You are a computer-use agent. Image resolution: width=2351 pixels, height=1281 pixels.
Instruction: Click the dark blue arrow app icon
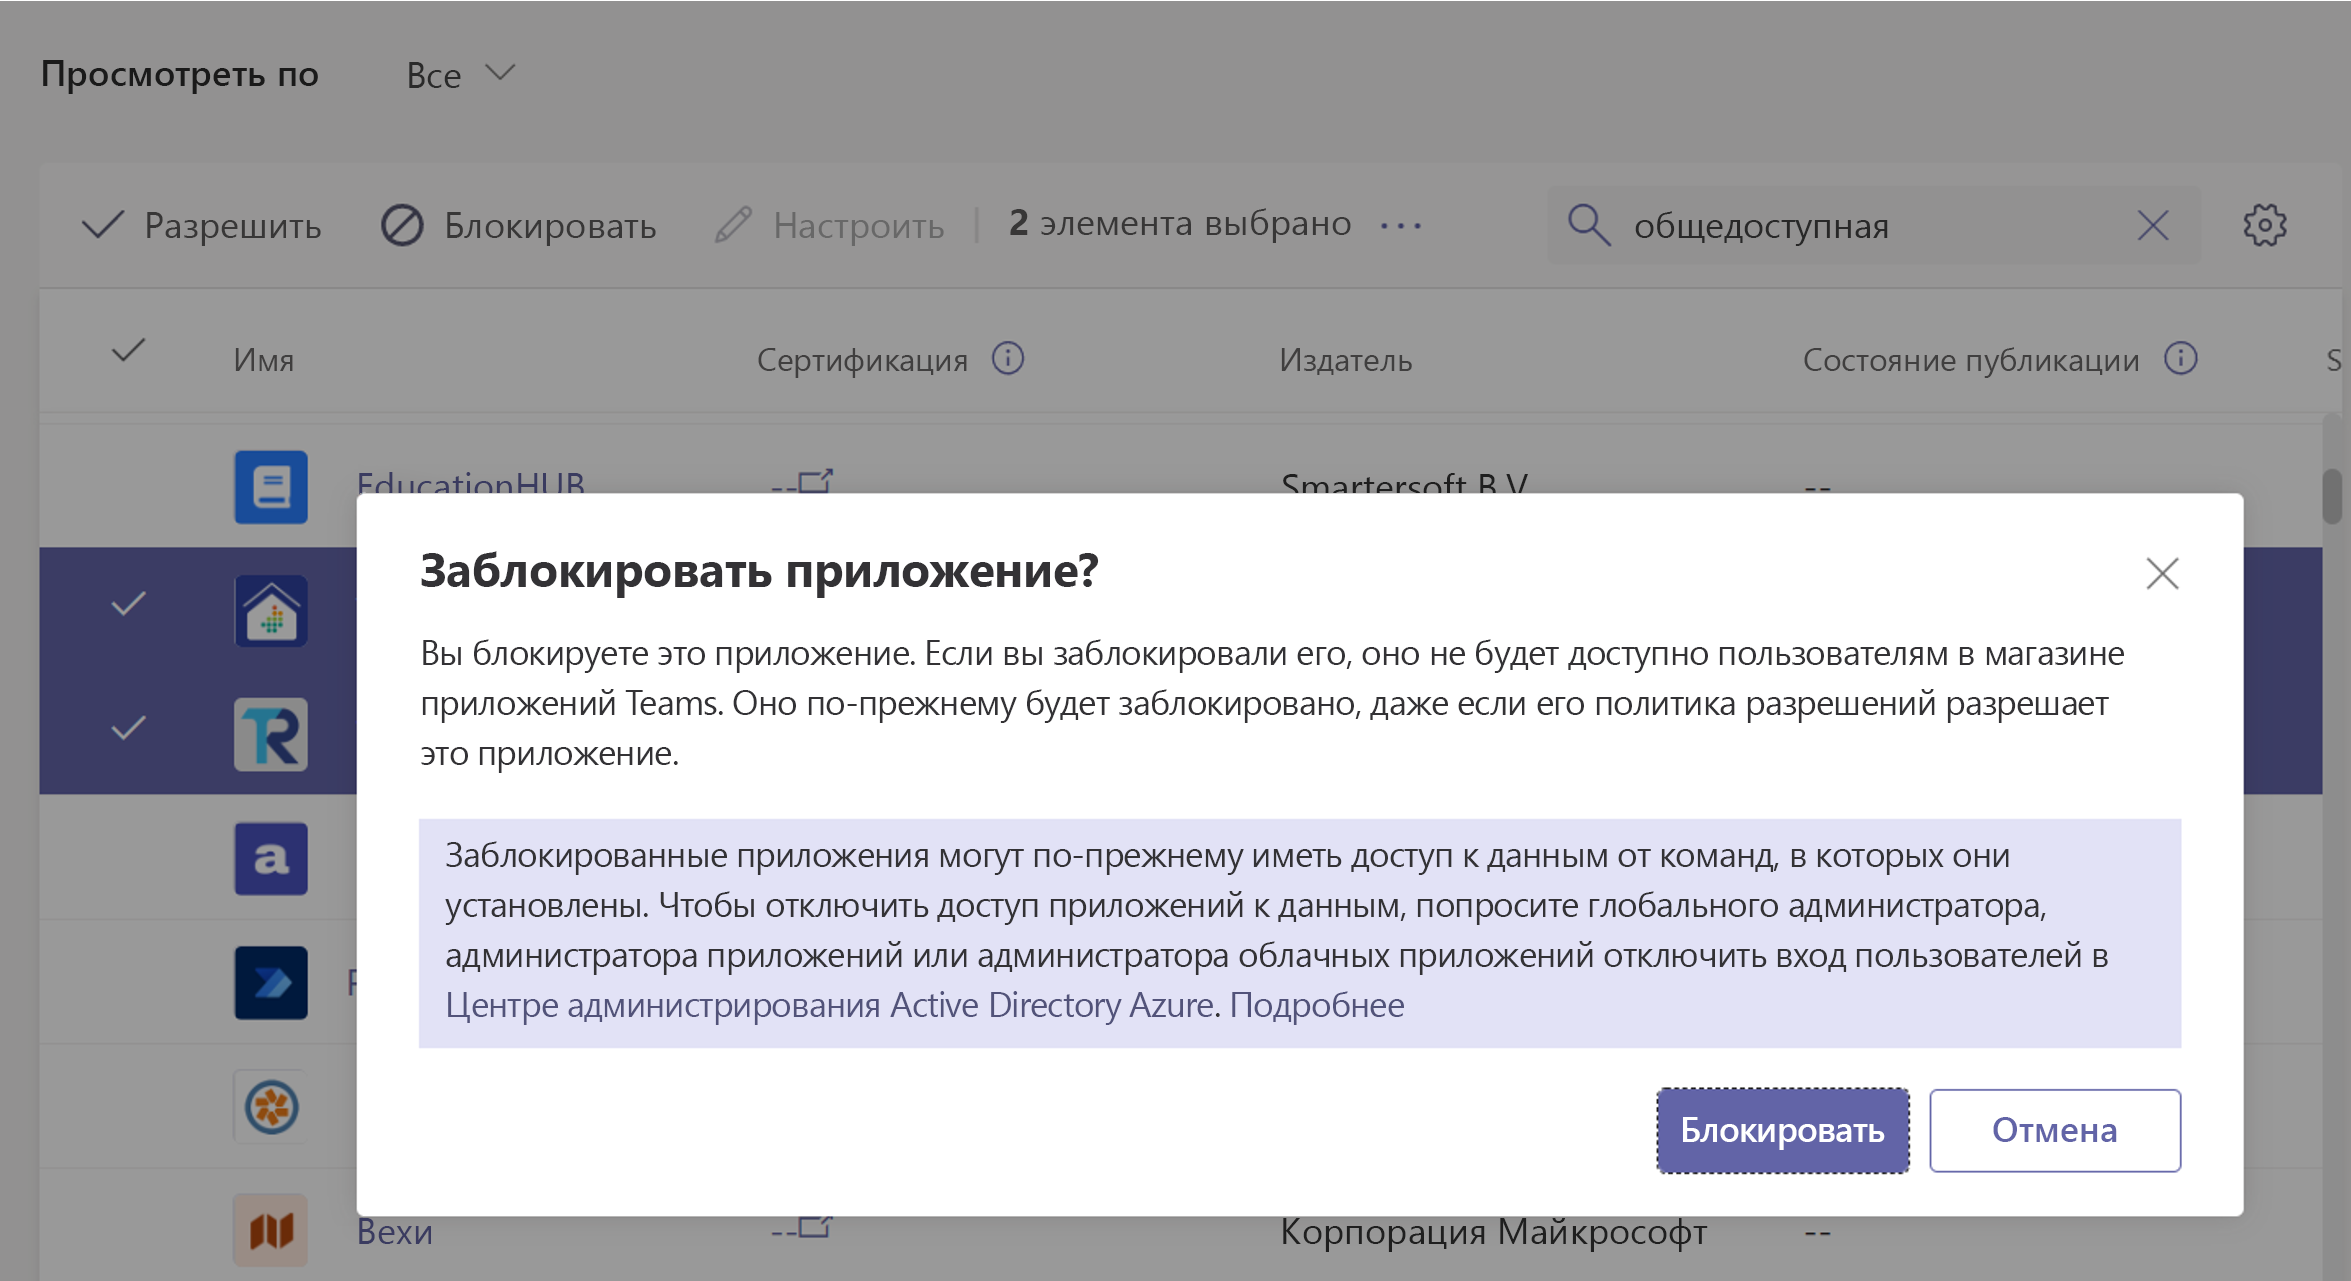271,983
